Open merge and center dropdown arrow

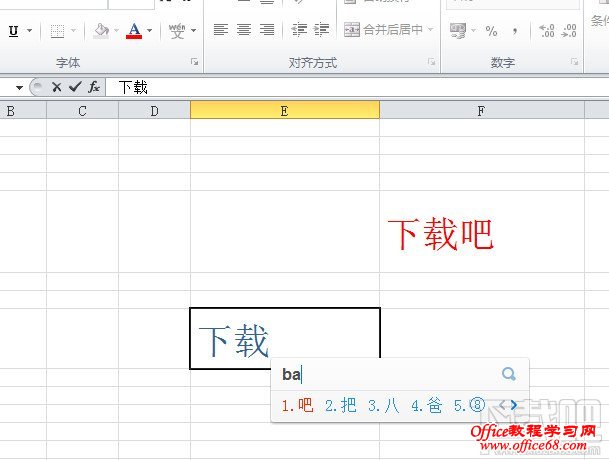(x=430, y=30)
